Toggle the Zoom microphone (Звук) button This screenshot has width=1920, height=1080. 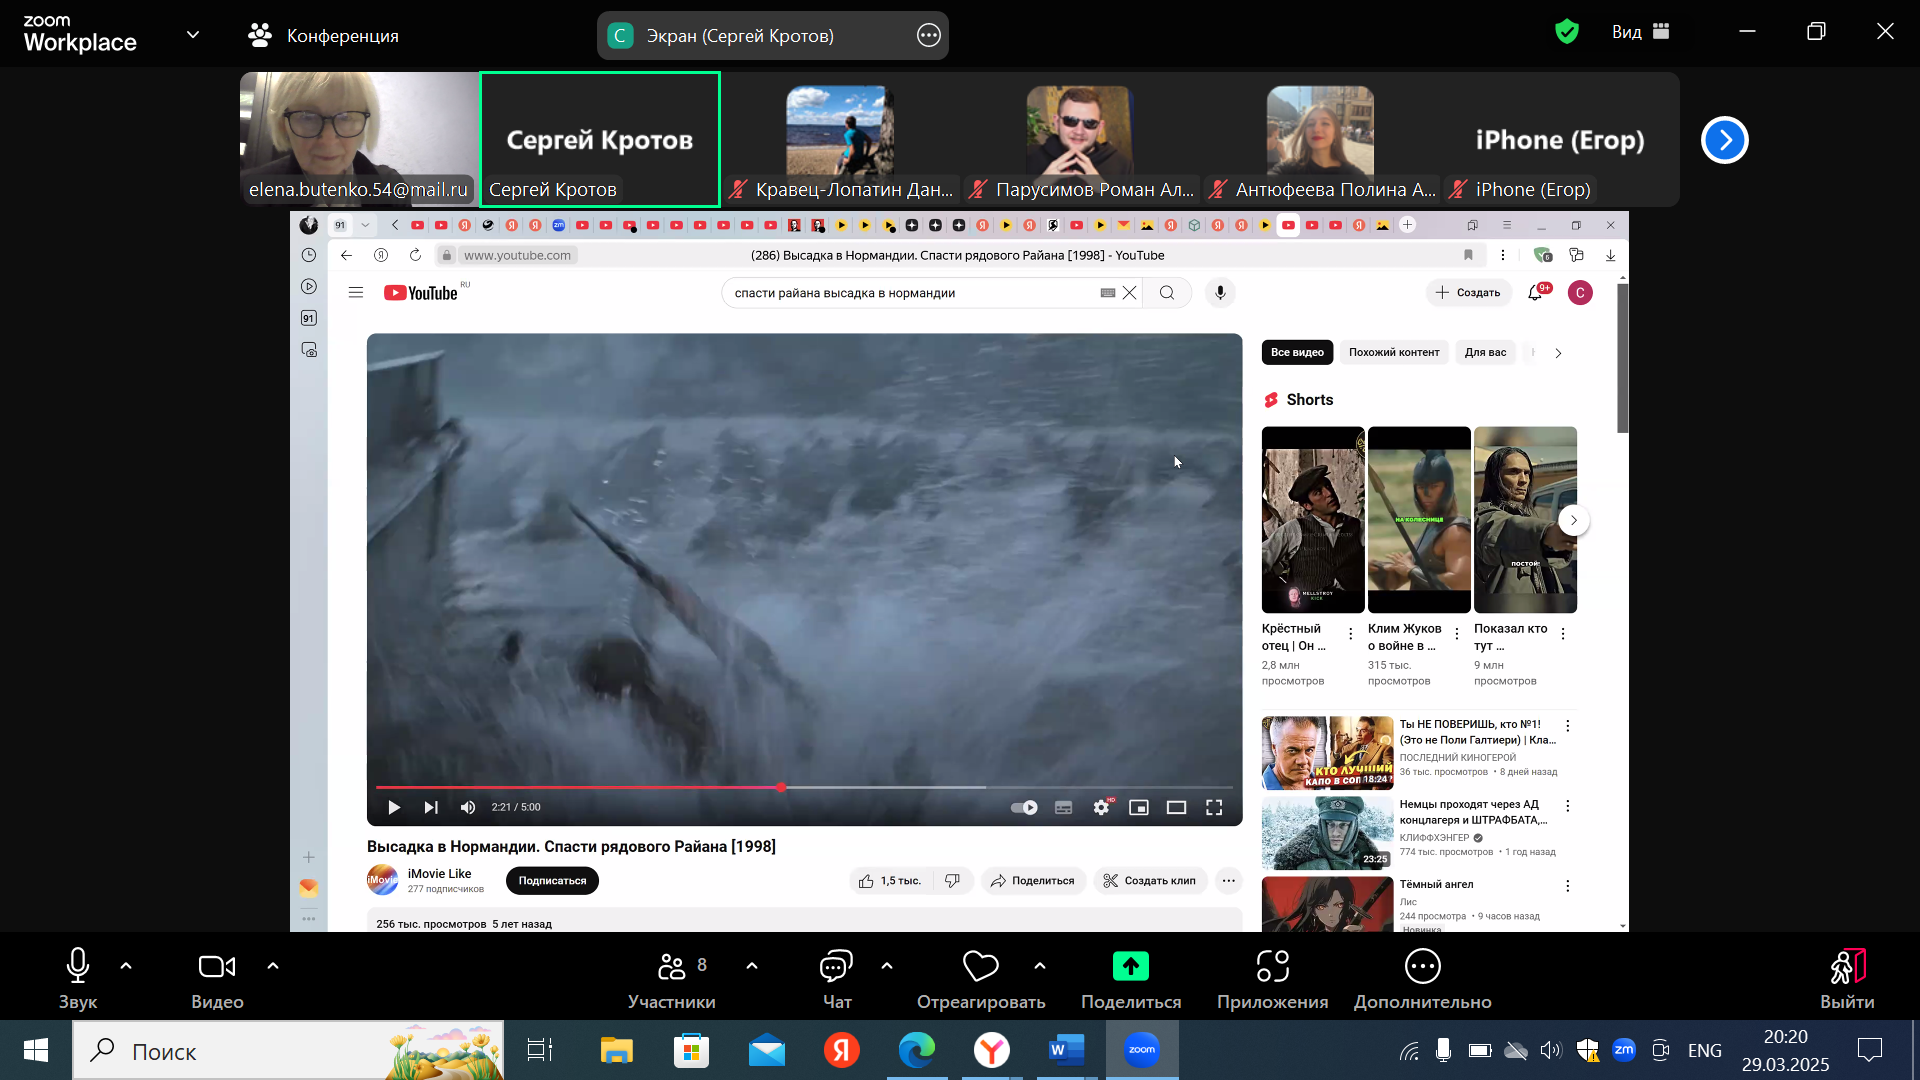[78, 978]
